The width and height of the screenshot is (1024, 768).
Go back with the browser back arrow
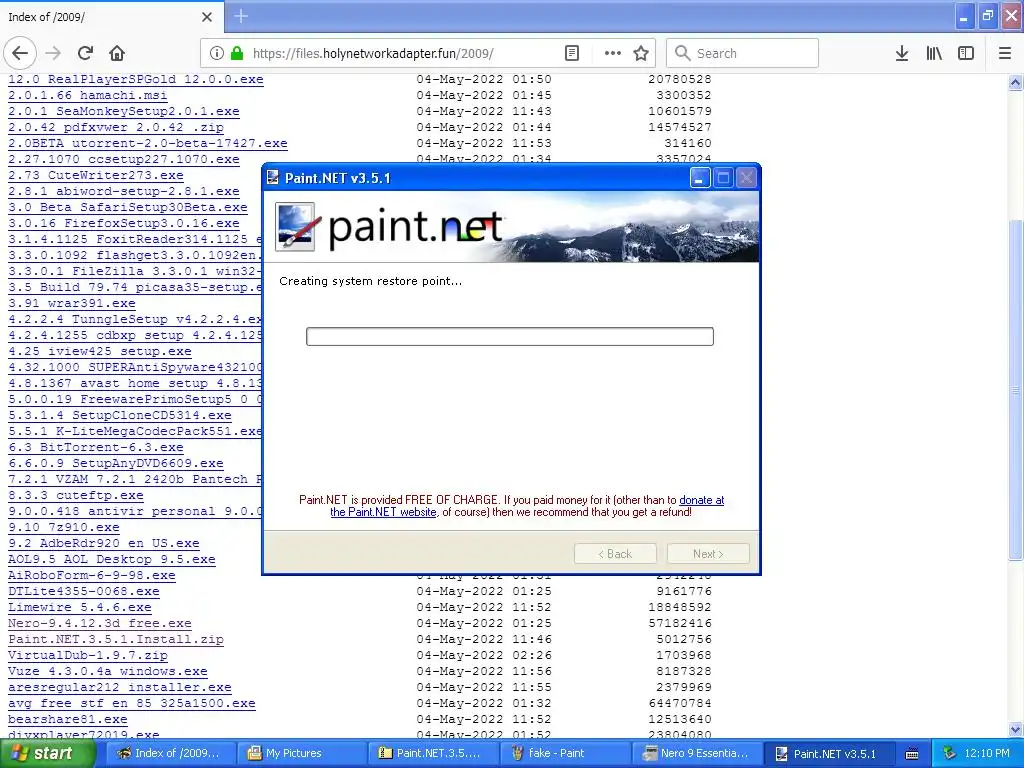[20, 53]
